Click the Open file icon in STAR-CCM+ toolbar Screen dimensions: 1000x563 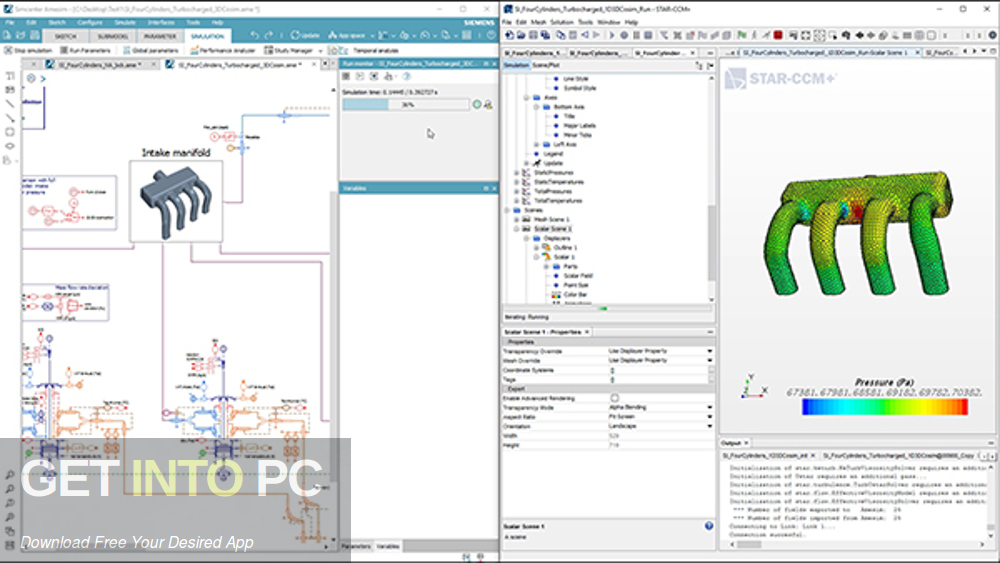521,36
